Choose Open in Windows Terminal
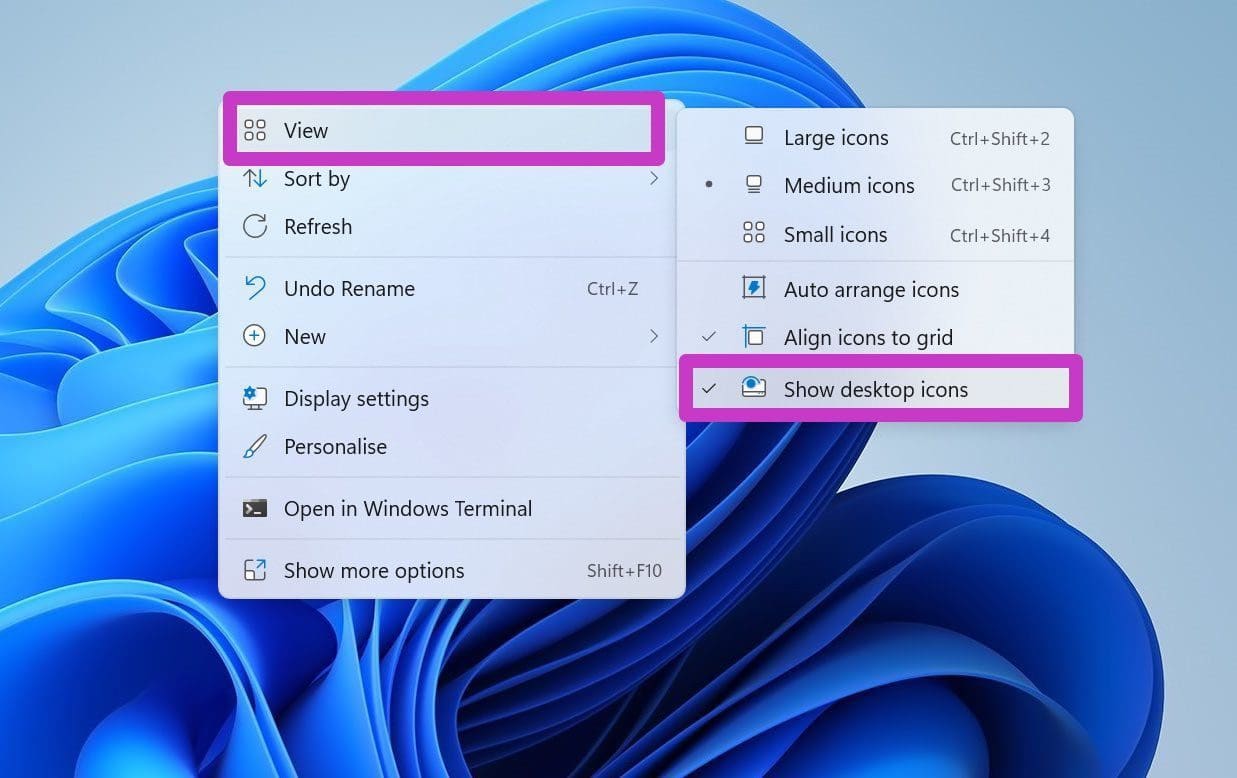1237x778 pixels. (x=452, y=508)
